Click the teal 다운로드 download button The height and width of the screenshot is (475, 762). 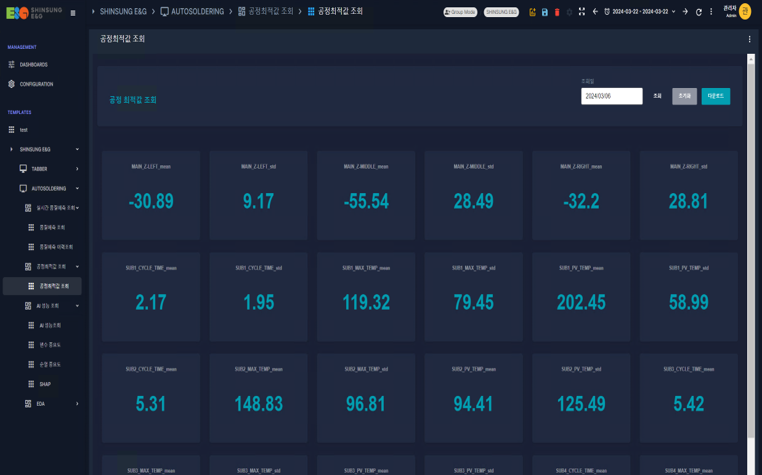pos(715,96)
